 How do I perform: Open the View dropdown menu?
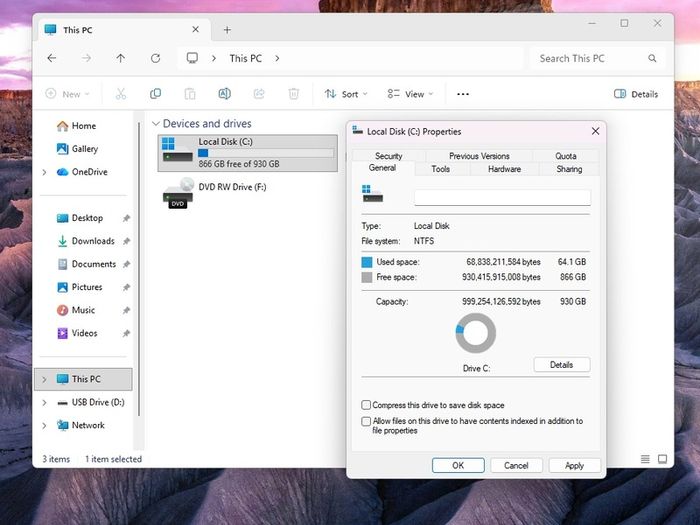410,94
